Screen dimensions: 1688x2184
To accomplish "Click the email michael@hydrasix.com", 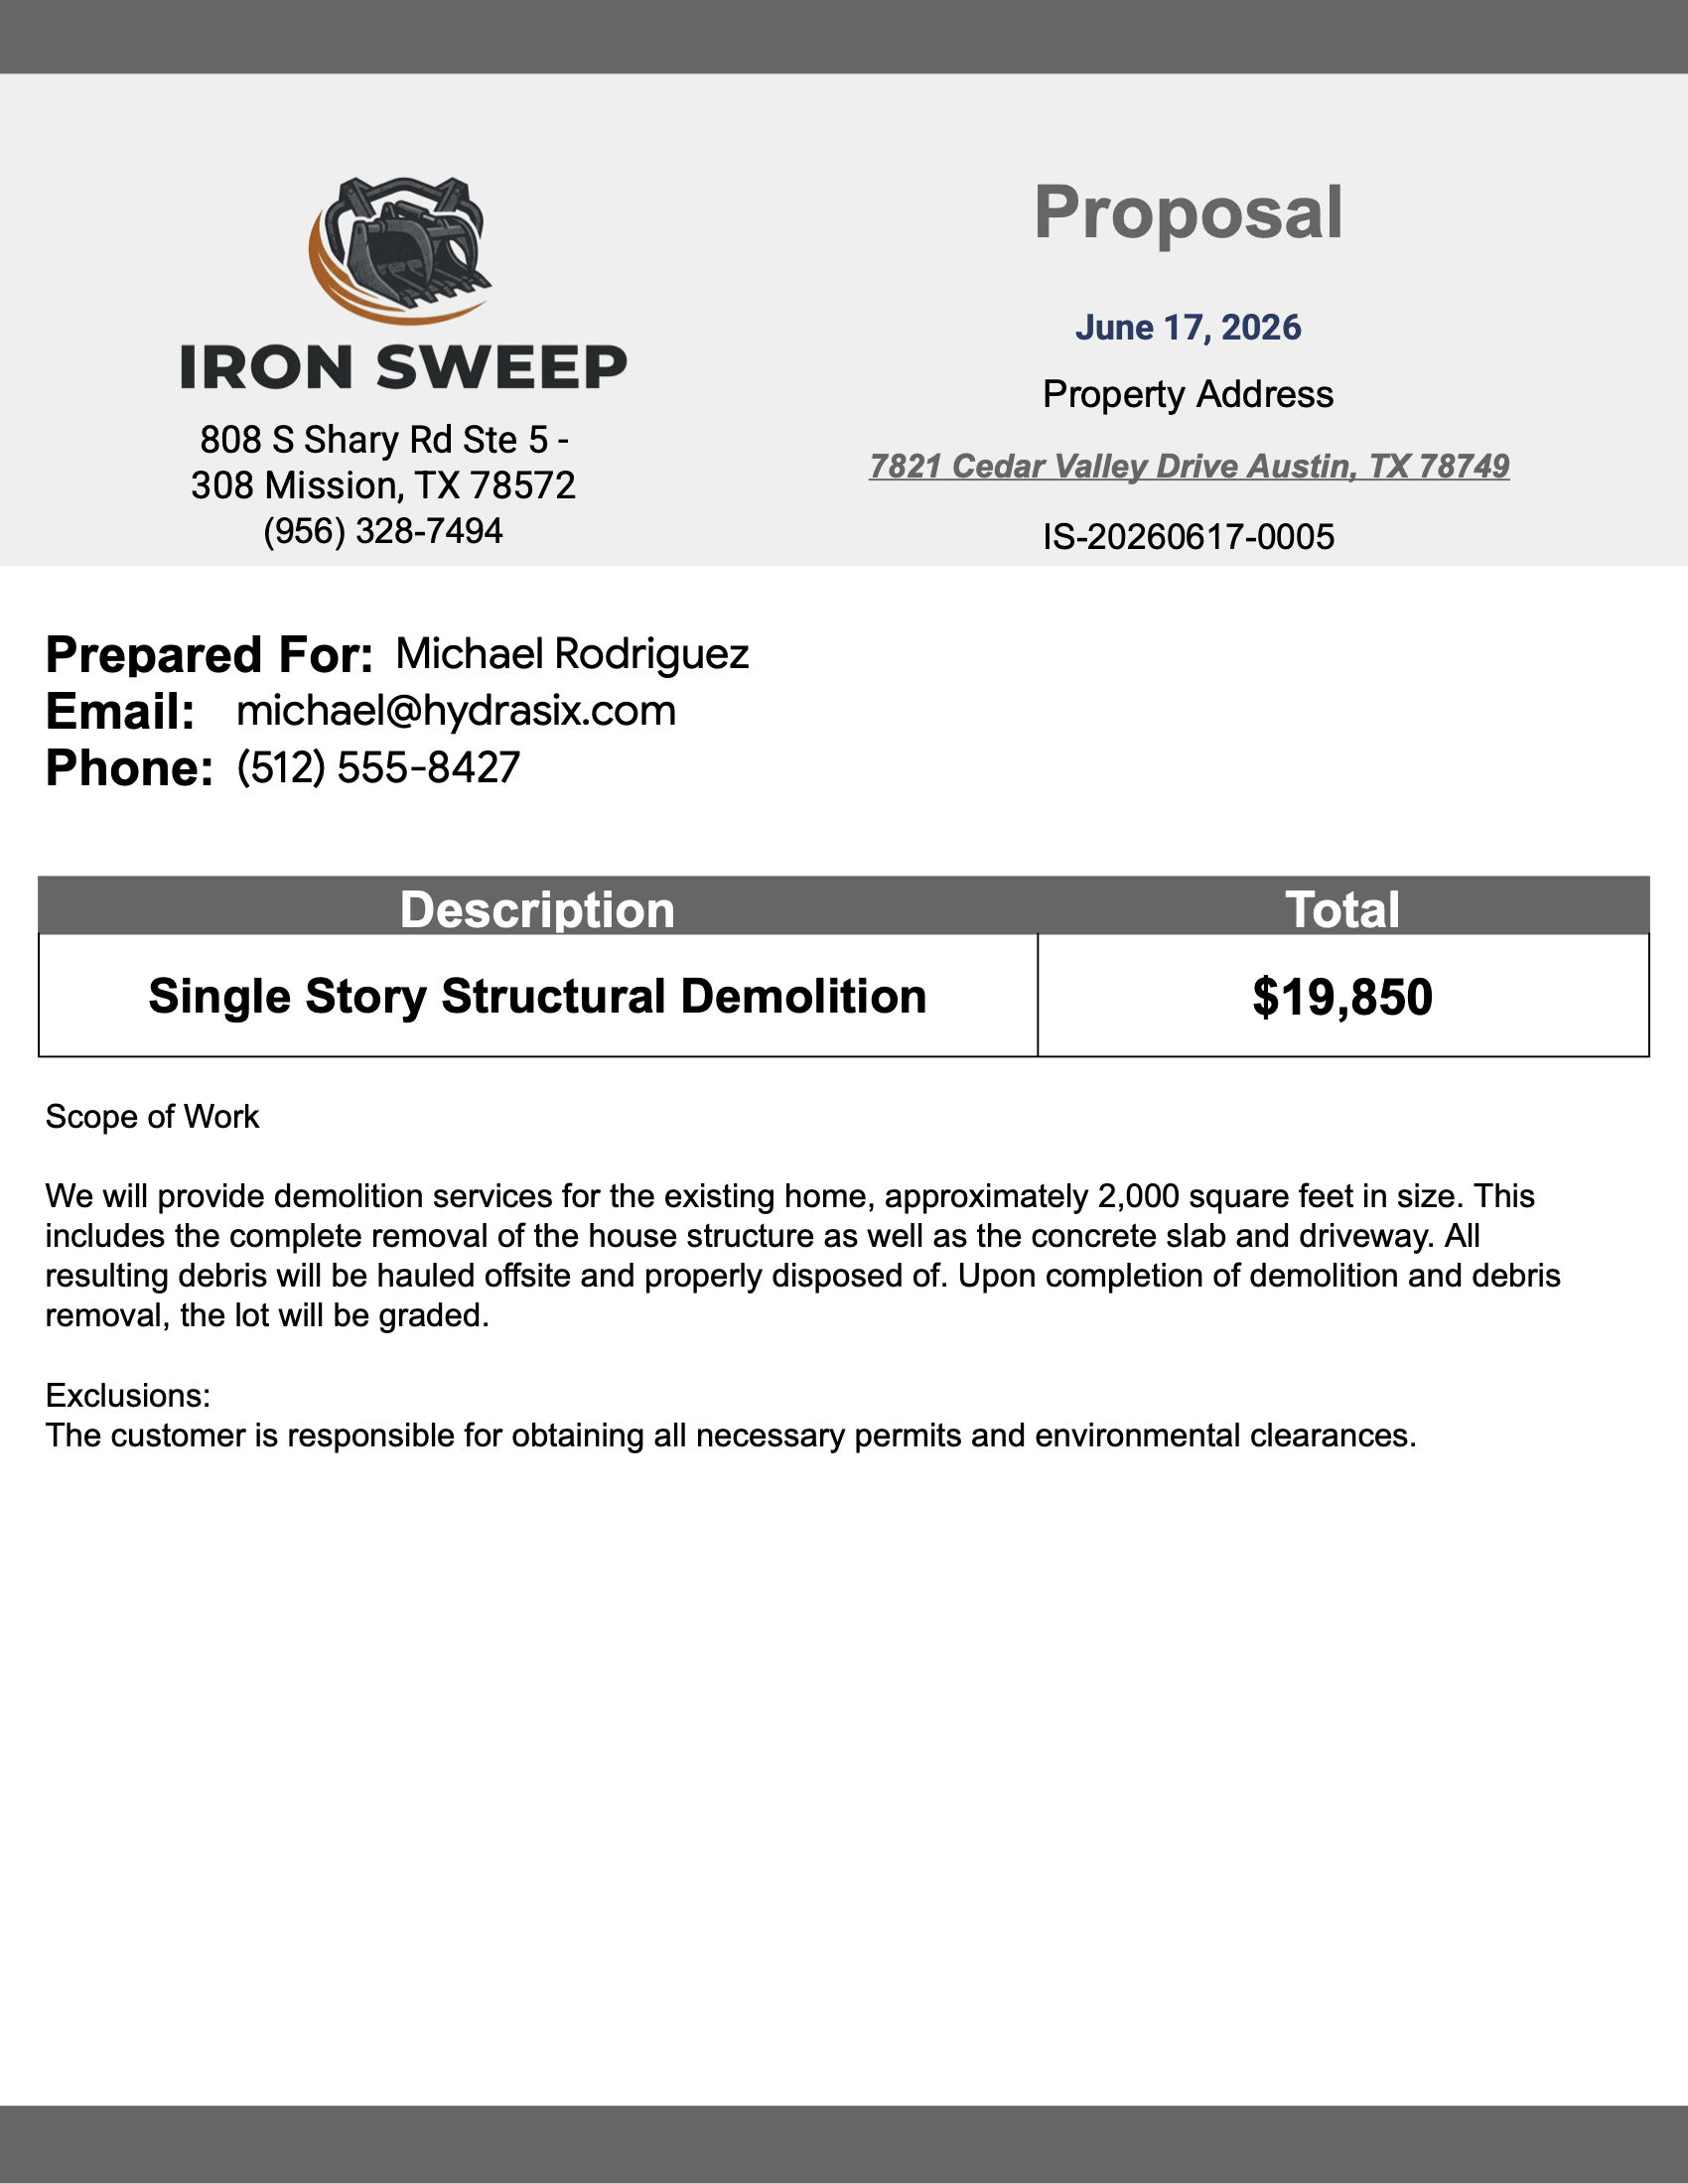I will pos(456,711).
